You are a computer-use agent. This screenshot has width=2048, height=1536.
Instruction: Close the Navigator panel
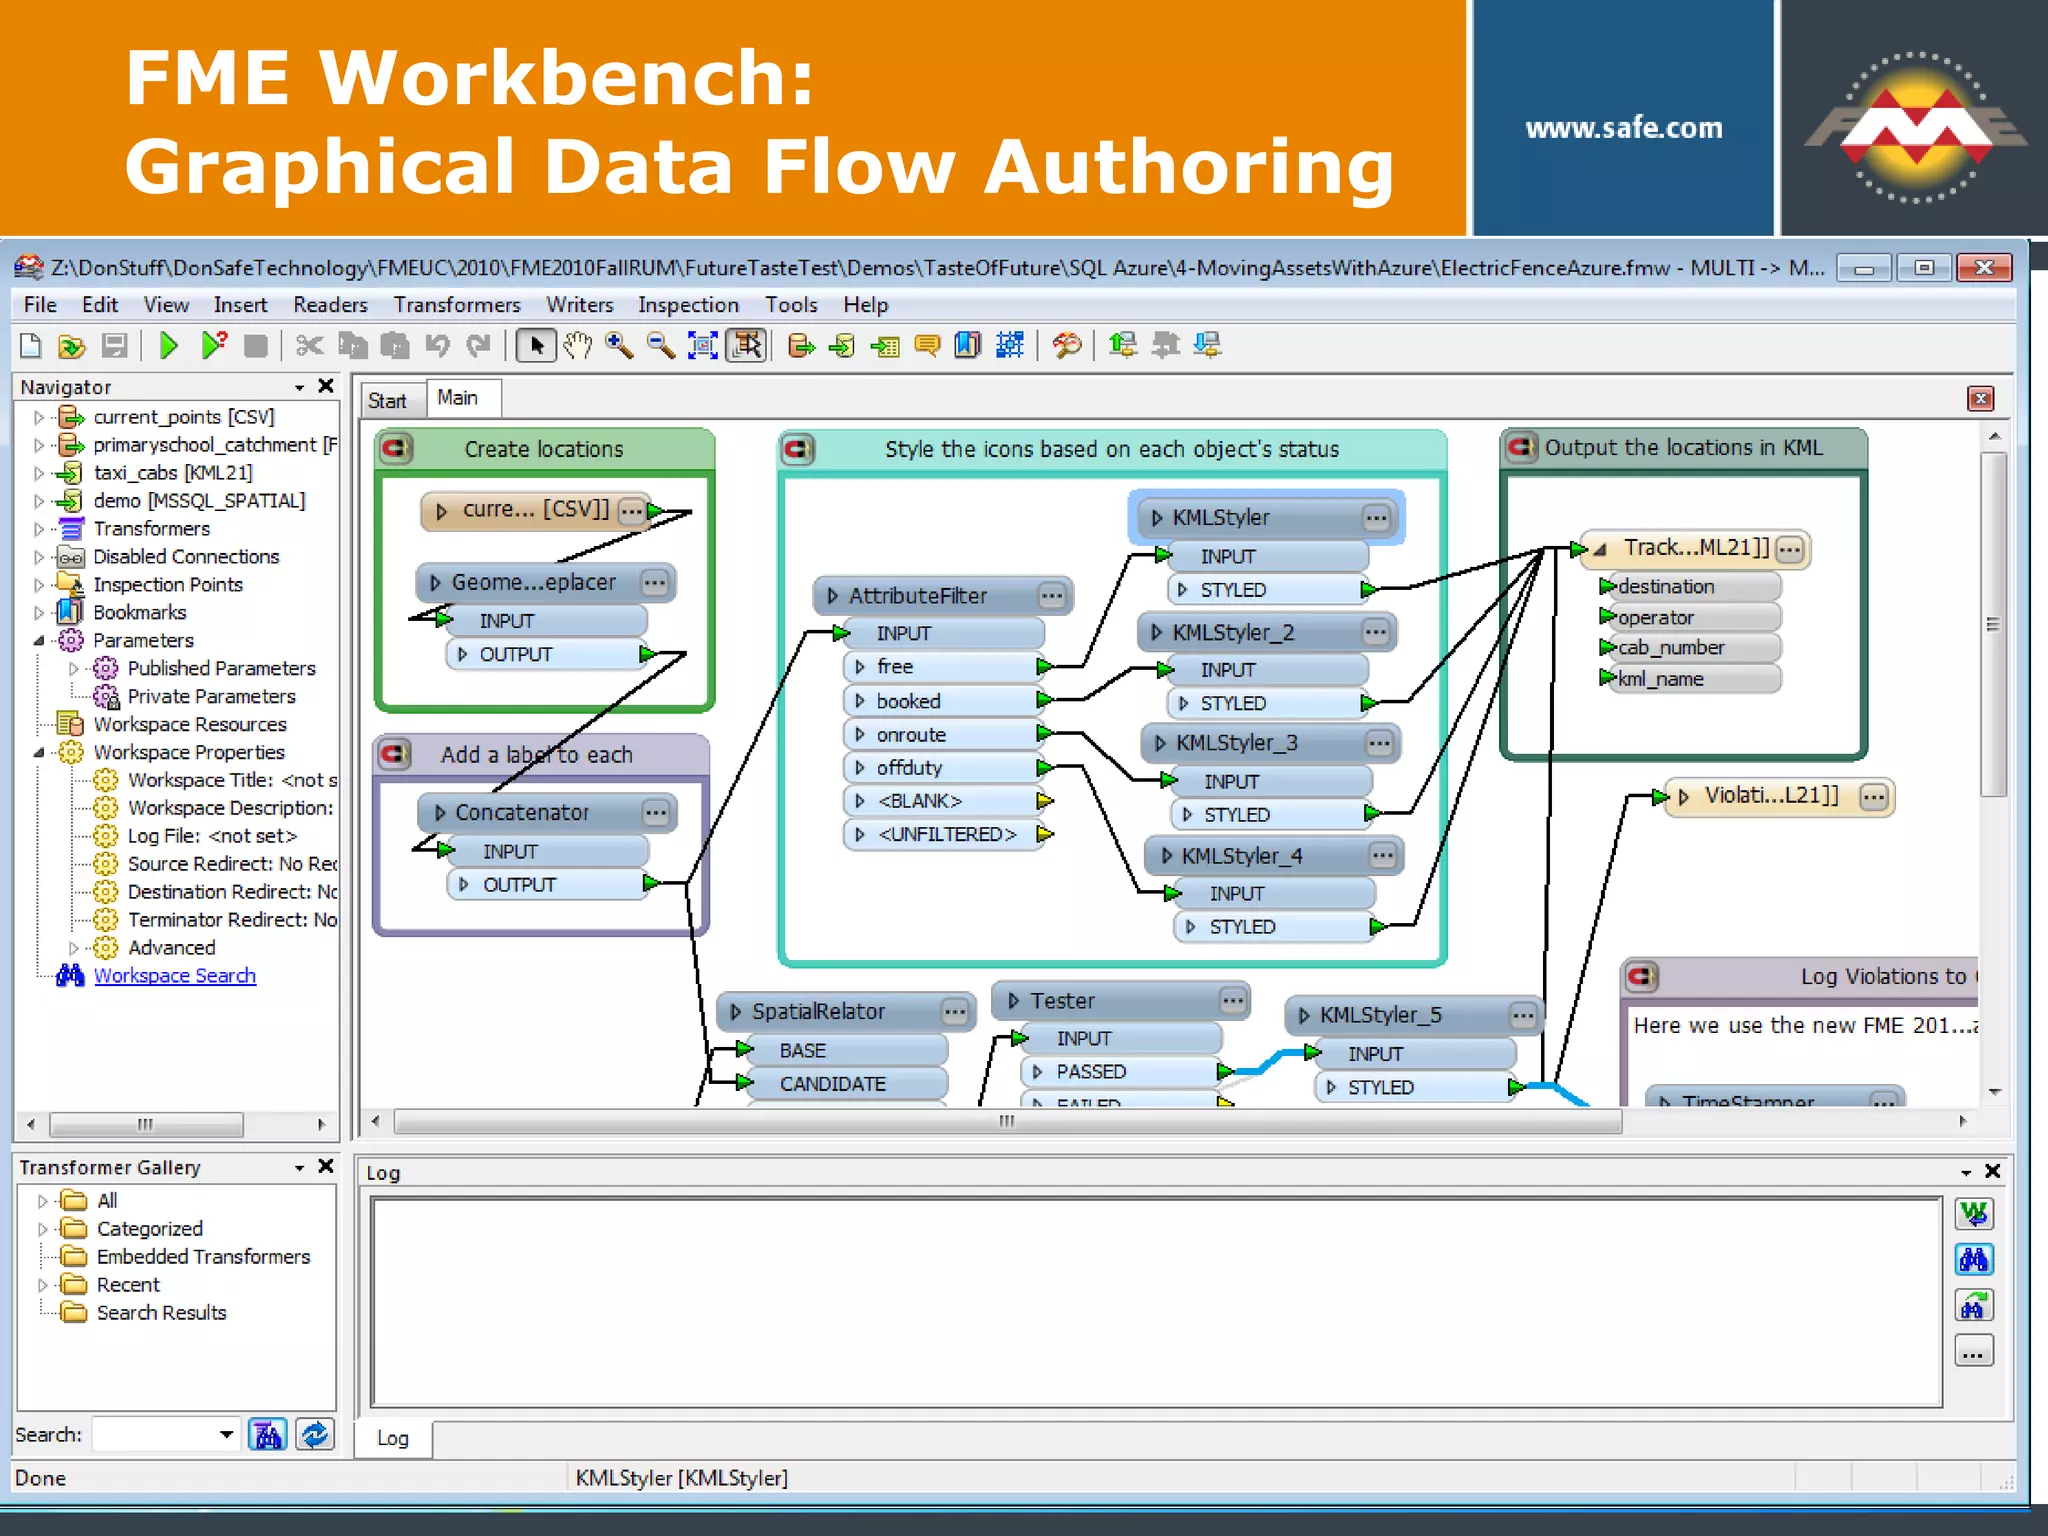326,386
